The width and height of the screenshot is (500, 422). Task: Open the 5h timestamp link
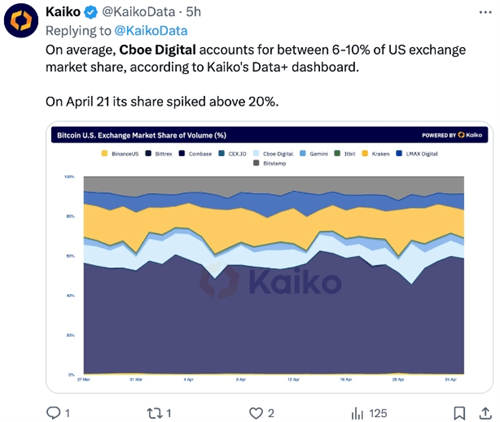(193, 12)
